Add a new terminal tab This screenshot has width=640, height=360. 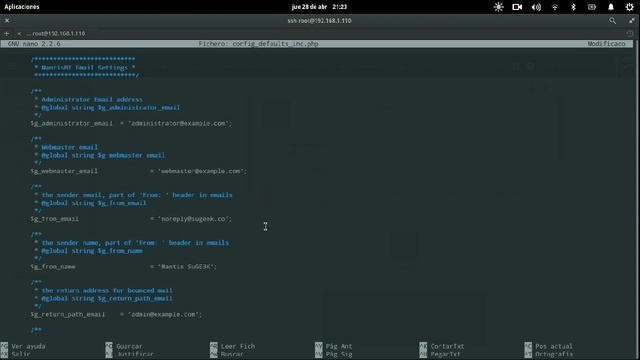point(7,33)
